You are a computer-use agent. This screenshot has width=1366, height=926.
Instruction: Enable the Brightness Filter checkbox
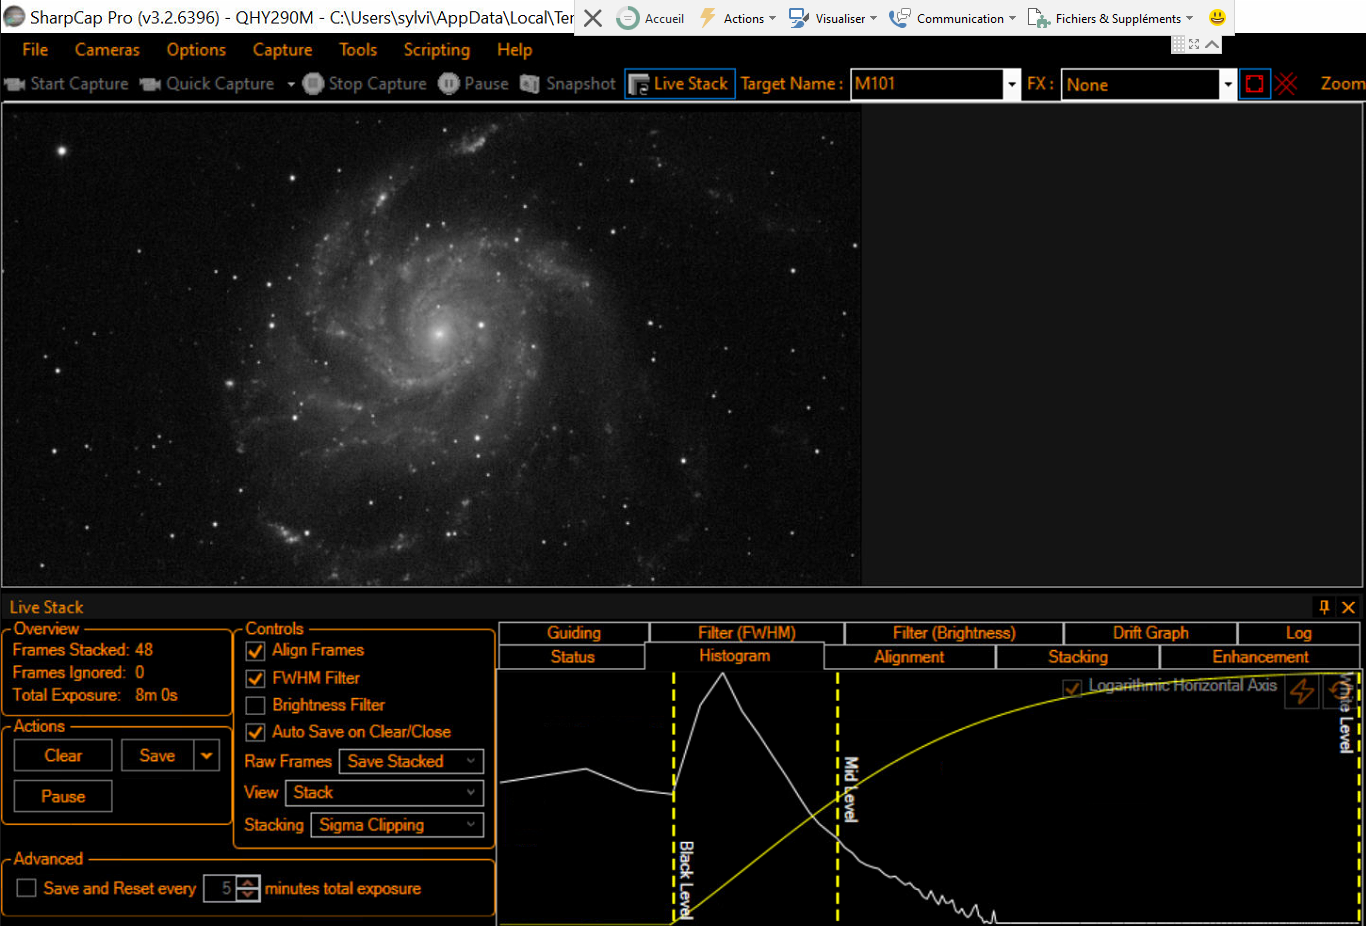255,706
